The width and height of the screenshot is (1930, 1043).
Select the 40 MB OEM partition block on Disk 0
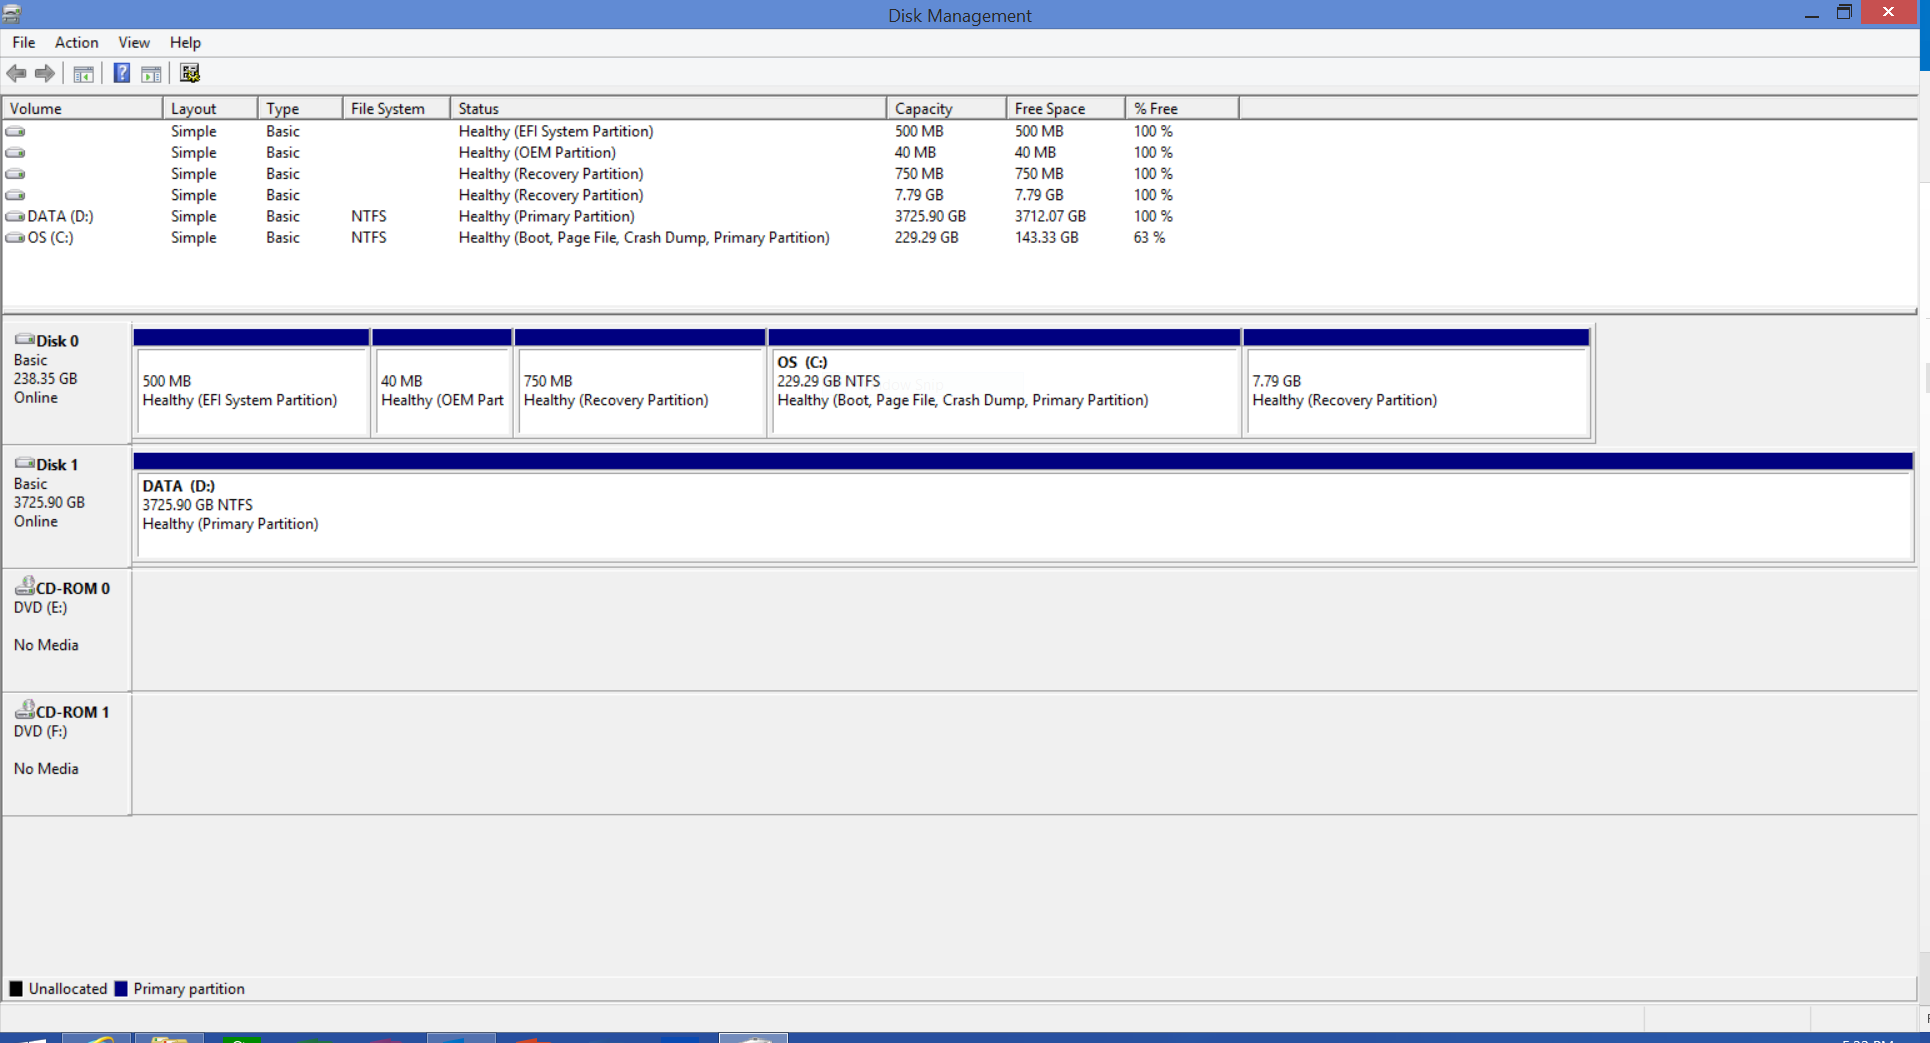442,383
